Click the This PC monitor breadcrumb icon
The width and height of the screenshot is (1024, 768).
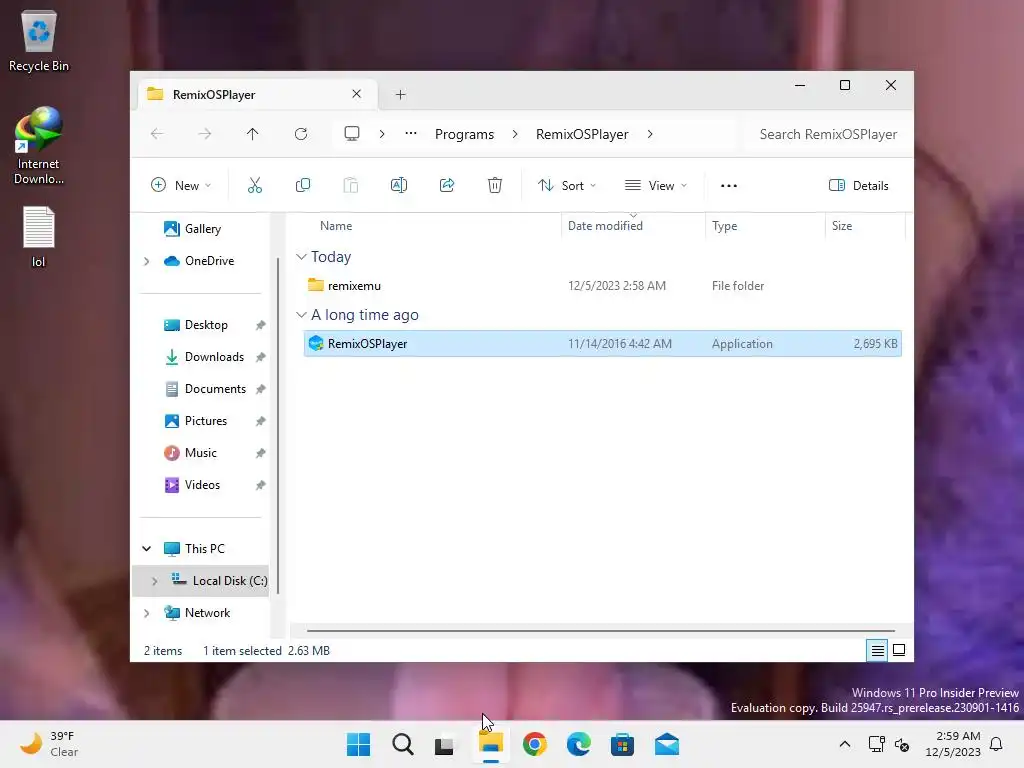(x=352, y=134)
